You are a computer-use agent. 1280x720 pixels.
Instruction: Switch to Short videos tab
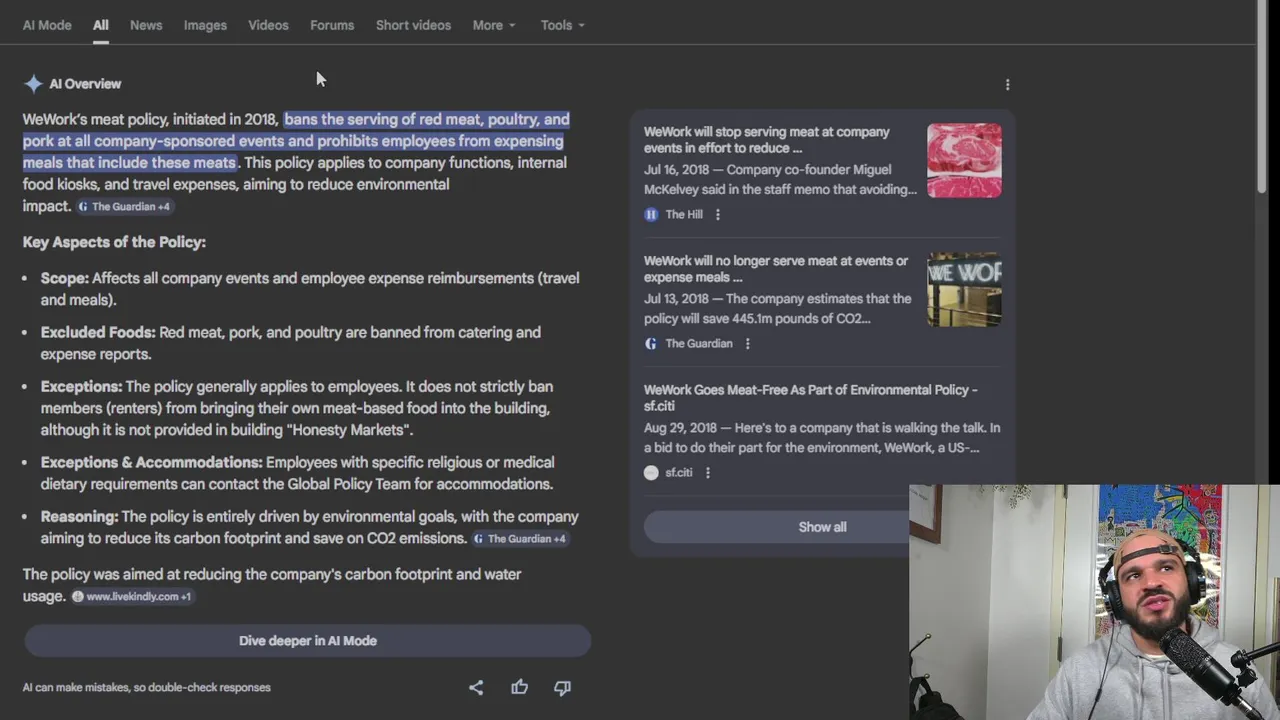(x=413, y=25)
